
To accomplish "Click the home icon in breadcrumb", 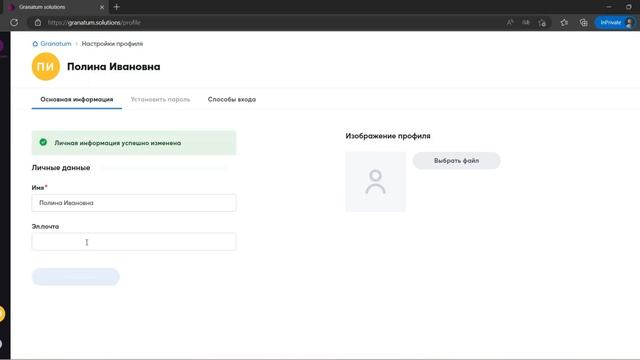I will tap(35, 44).
